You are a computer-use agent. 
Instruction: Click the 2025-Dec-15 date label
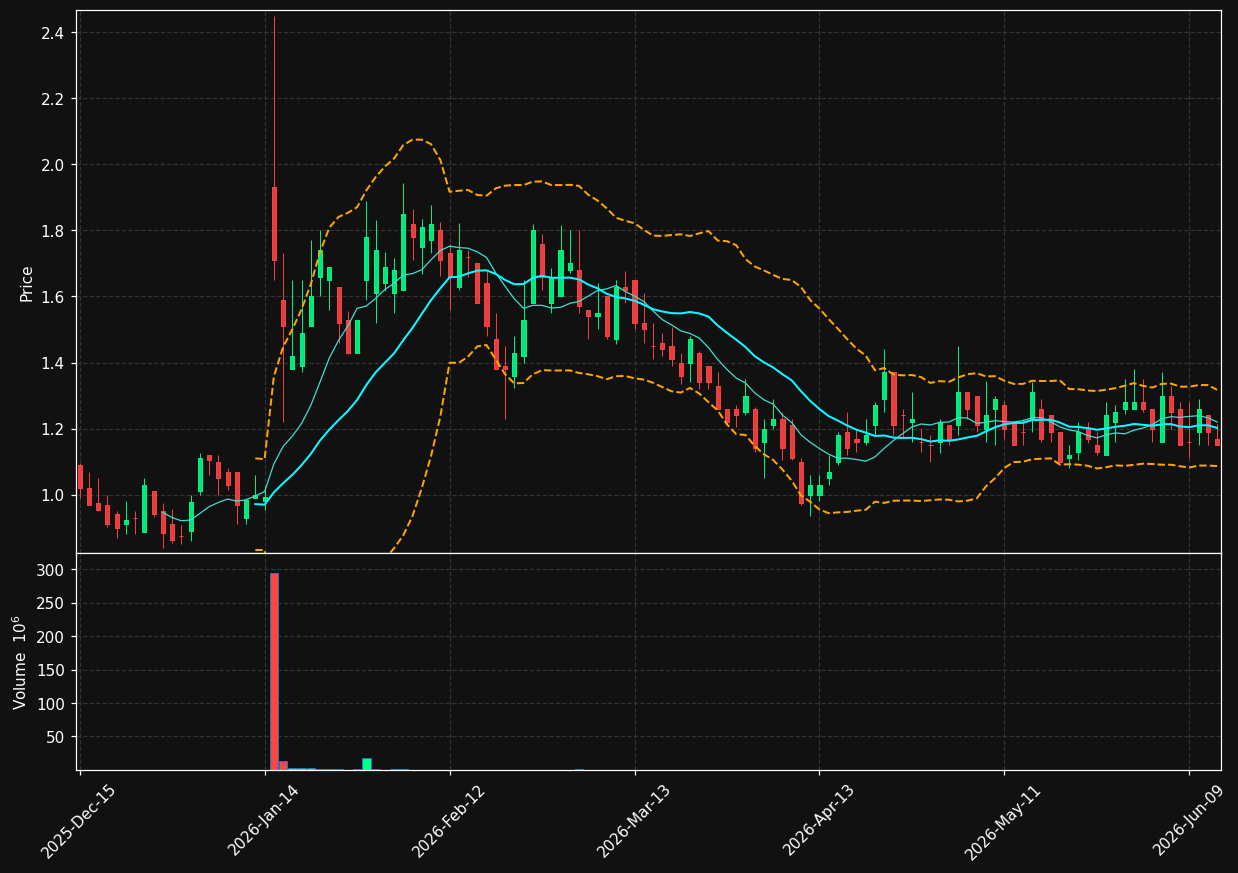78,821
